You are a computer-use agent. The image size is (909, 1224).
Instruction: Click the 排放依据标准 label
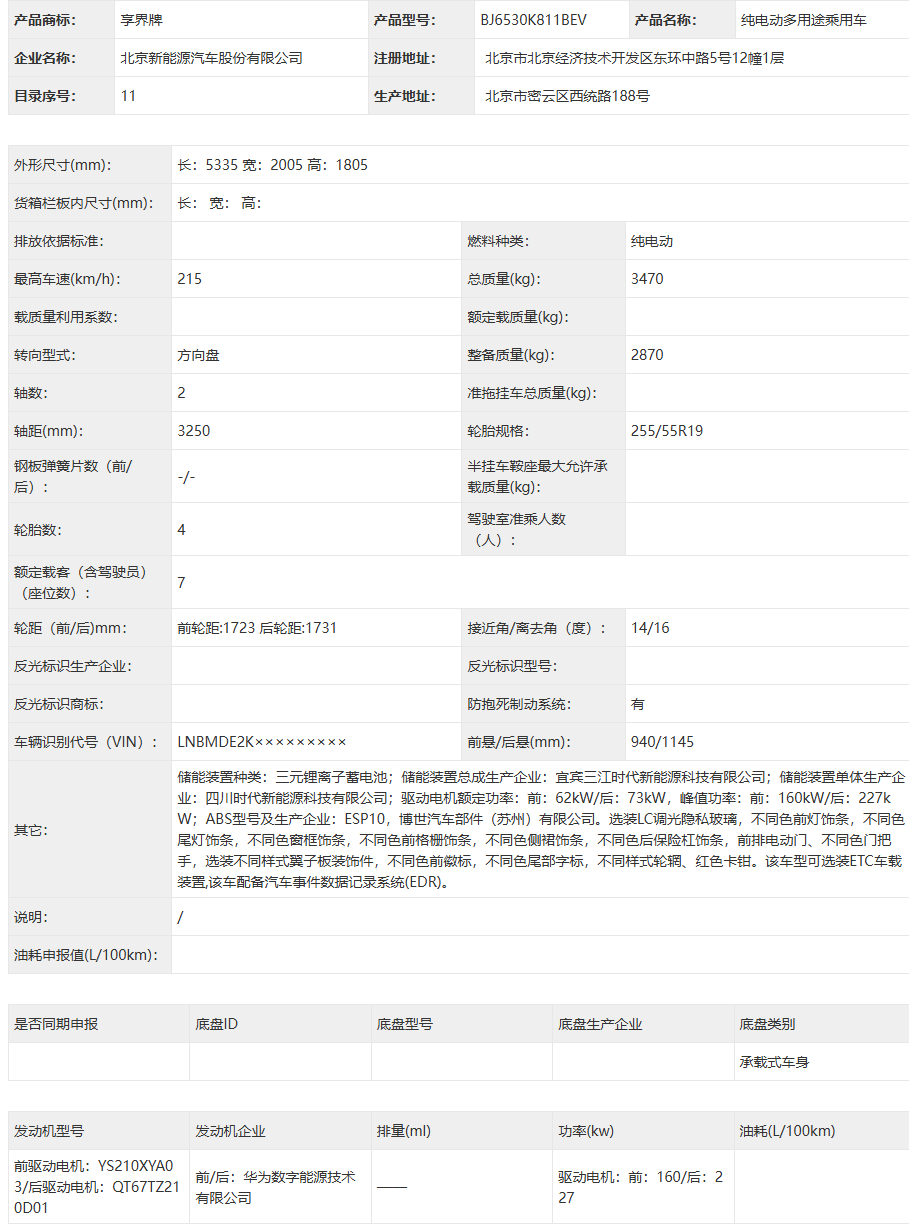[x=59, y=241]
